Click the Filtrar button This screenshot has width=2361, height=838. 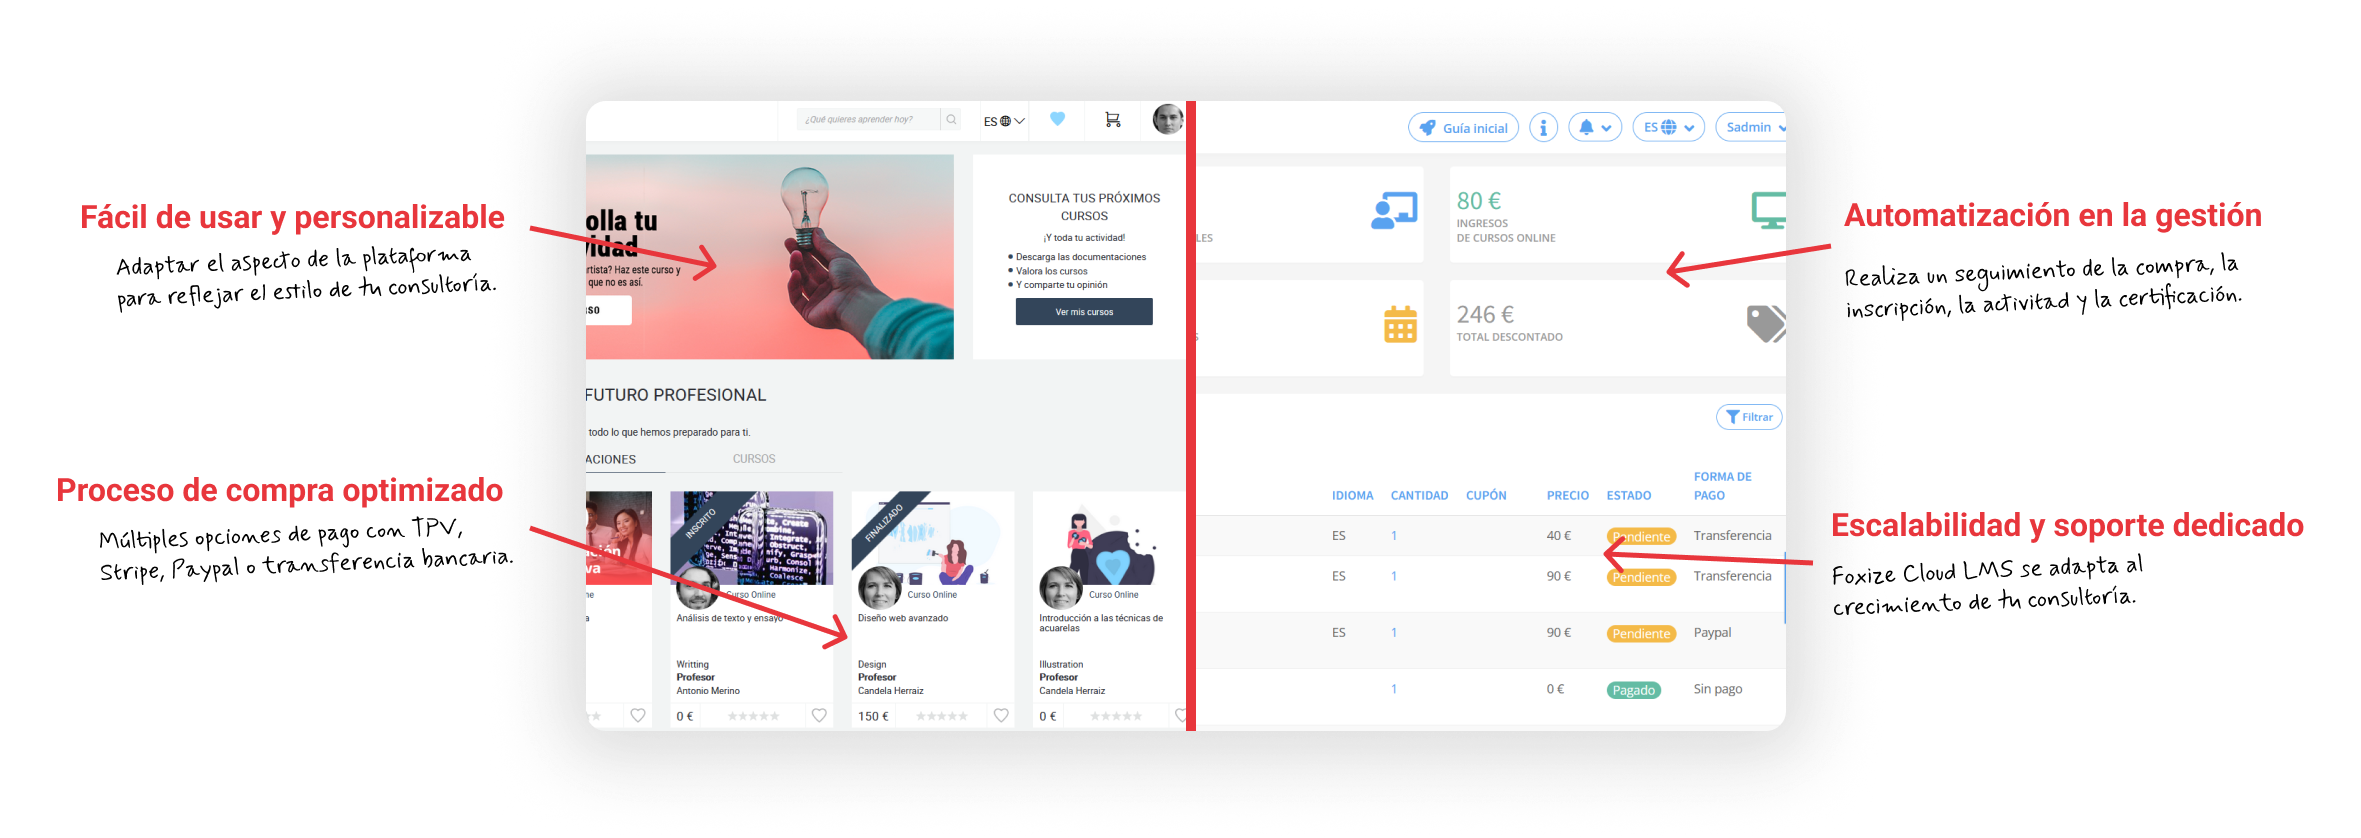1749,417
